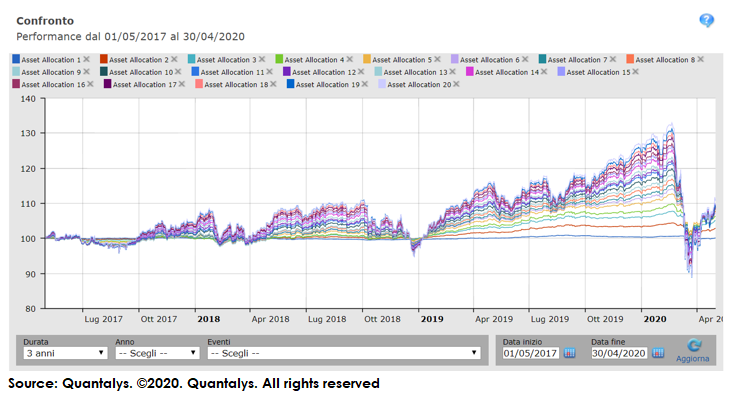Click the Ott 2018 axis label
Viewport: 730px width, 396px height.
coord(382,319)
